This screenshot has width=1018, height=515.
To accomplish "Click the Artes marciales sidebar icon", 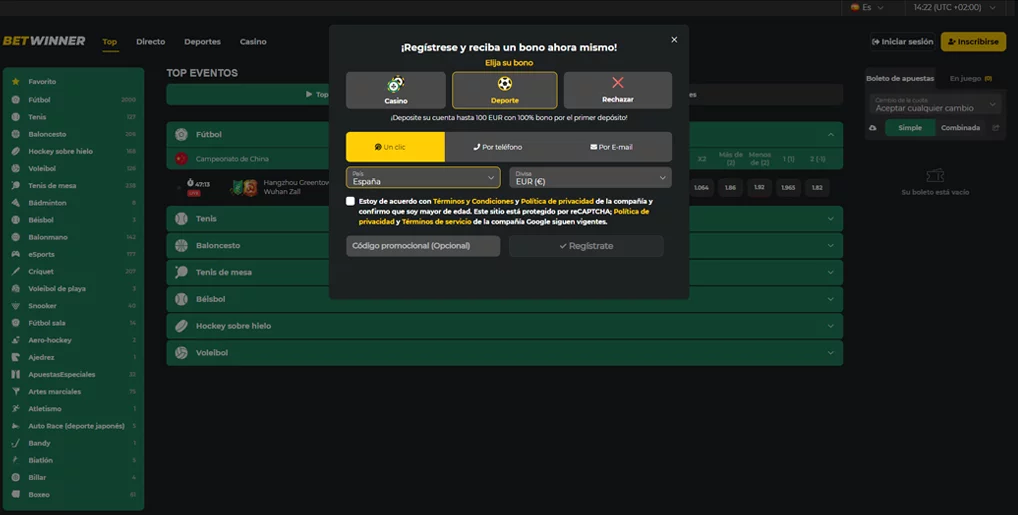I will 16,392.
